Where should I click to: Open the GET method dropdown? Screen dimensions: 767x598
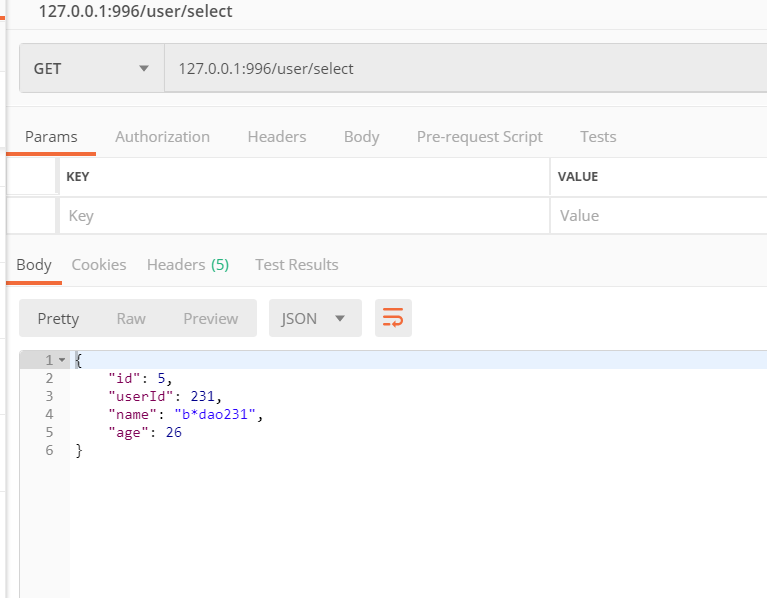(90, 69)
